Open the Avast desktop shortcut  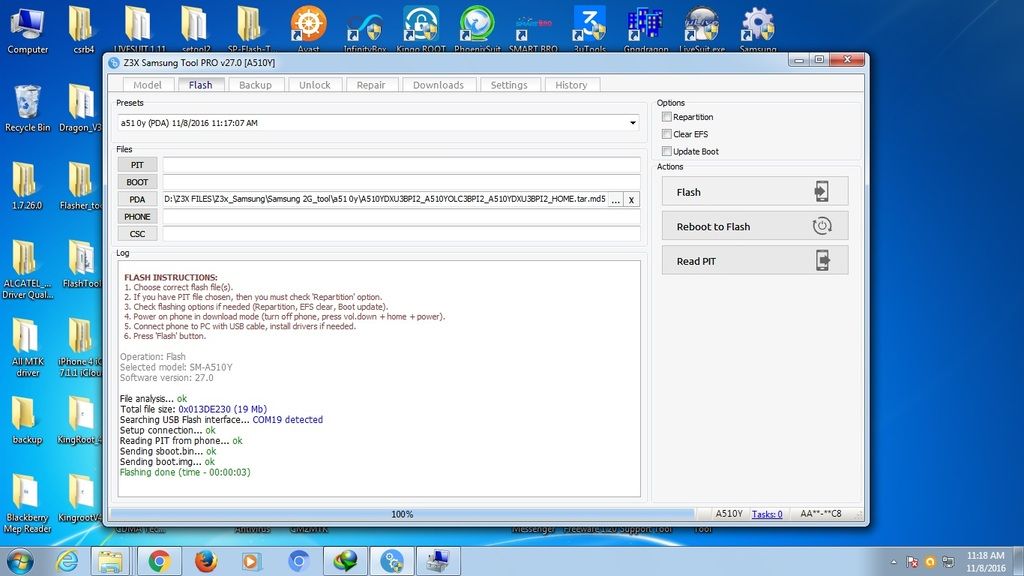[308, 28]
